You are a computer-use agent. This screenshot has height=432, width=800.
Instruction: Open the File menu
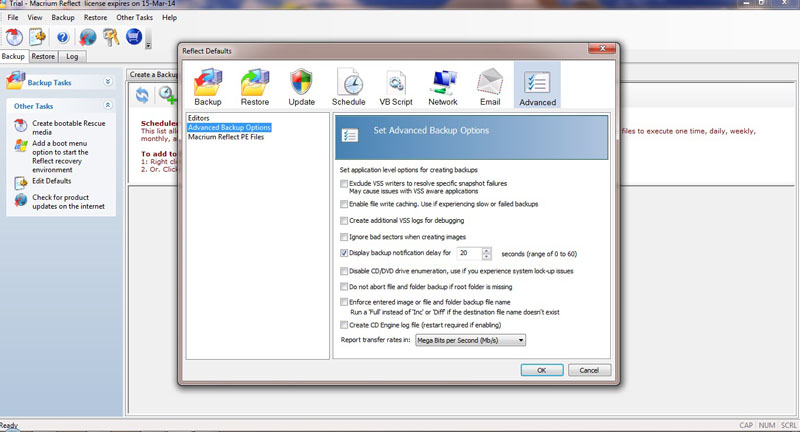pyautogui.click(x=13, y=17)
